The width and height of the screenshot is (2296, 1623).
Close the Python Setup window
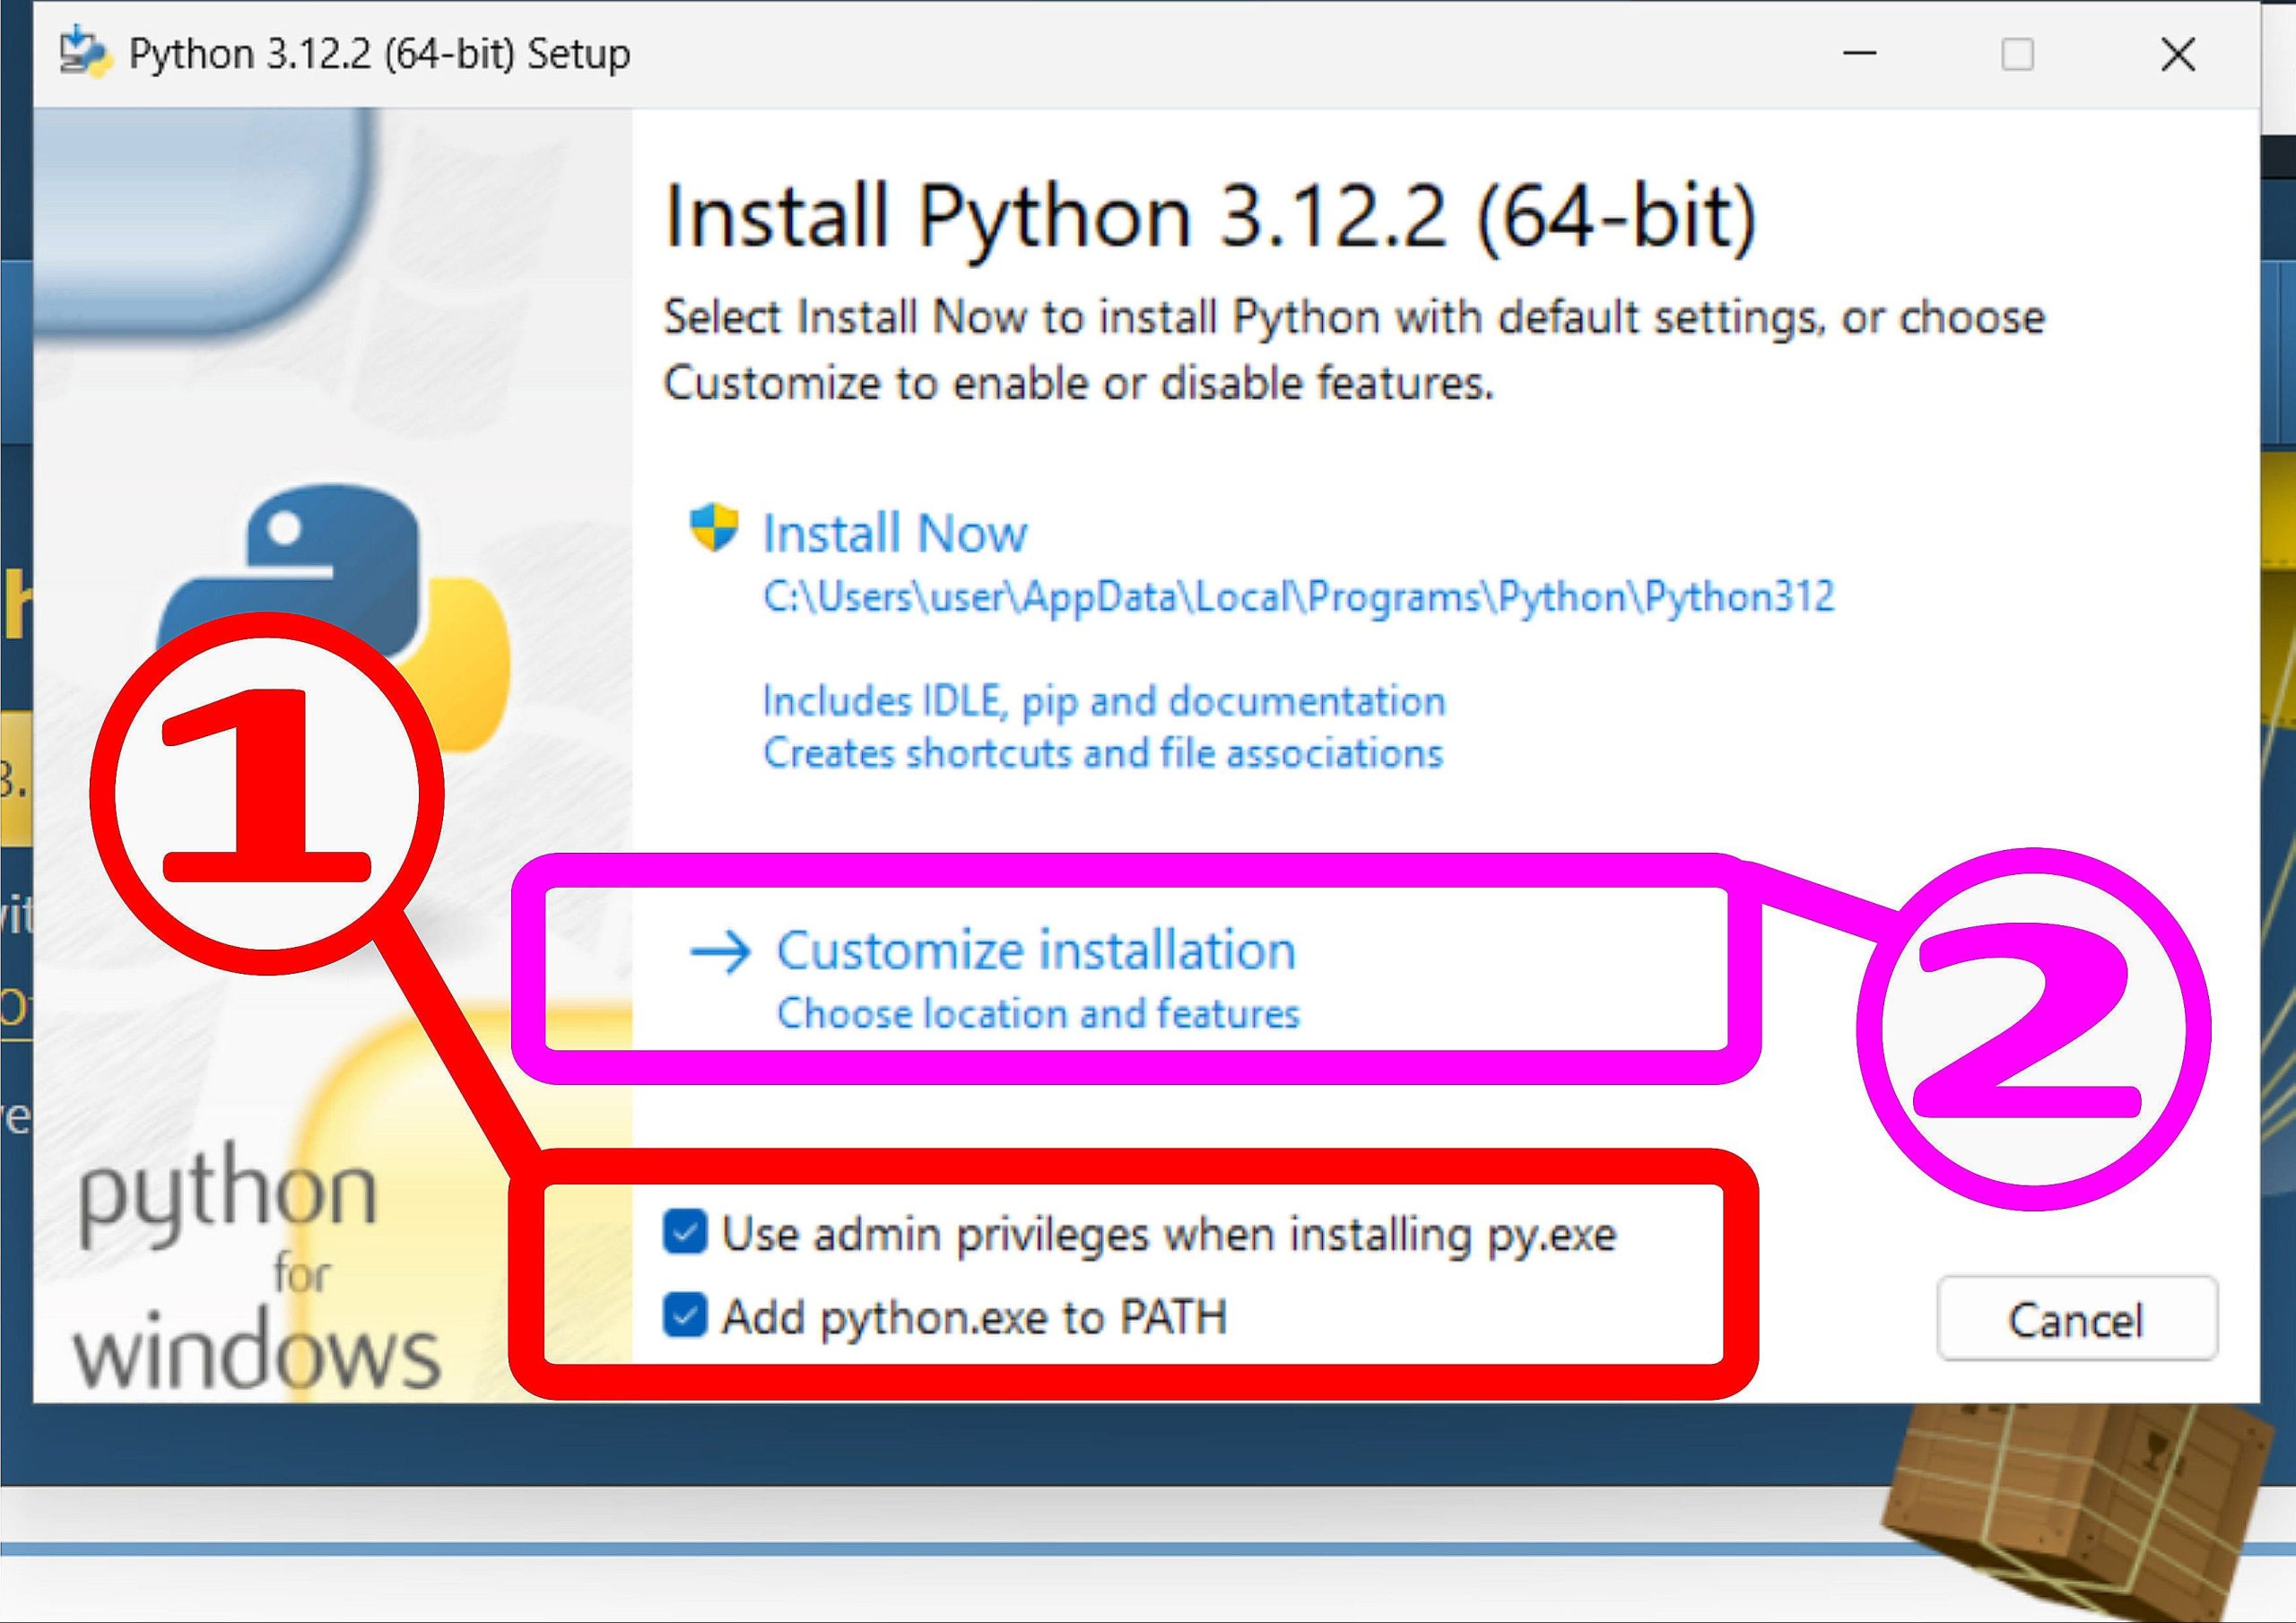tap(2178, 54)
